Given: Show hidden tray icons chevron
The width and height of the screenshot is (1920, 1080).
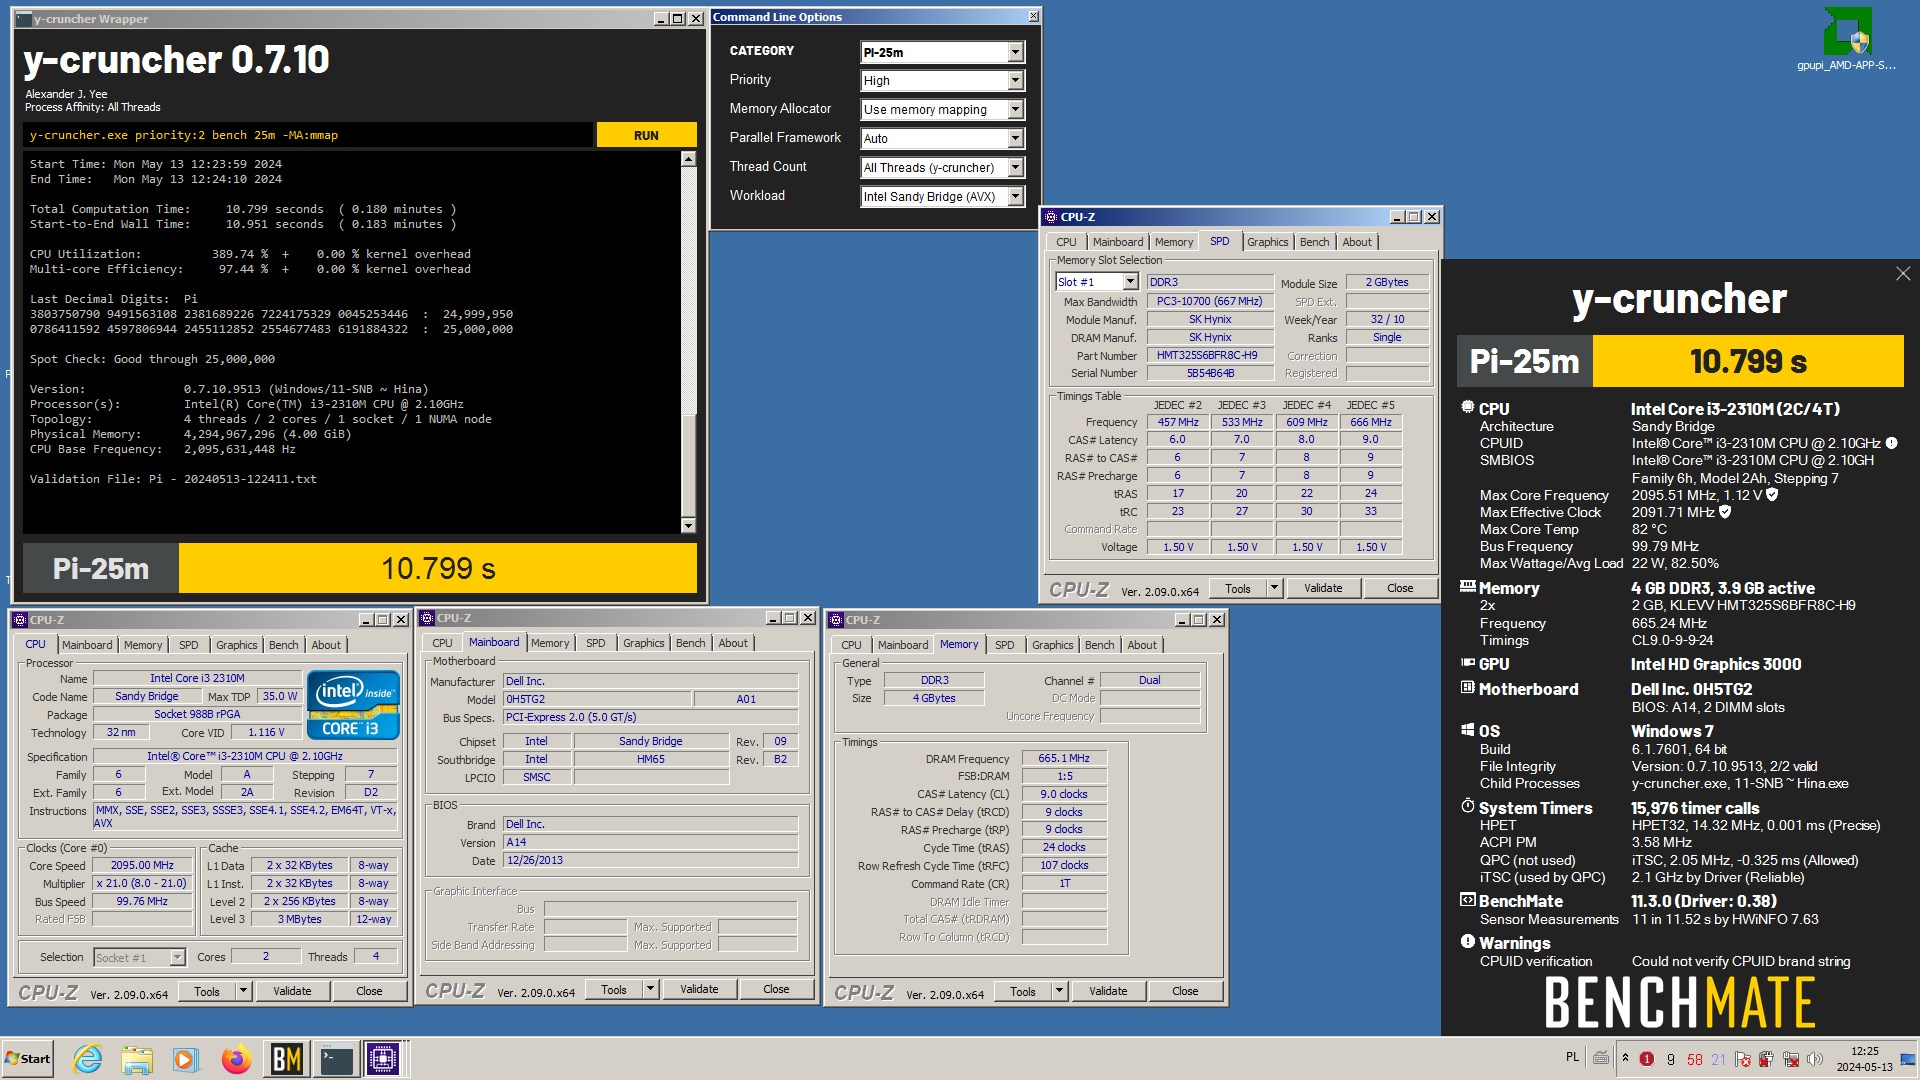Looking at the screenshot, I should click(x=1625, y=1058).
